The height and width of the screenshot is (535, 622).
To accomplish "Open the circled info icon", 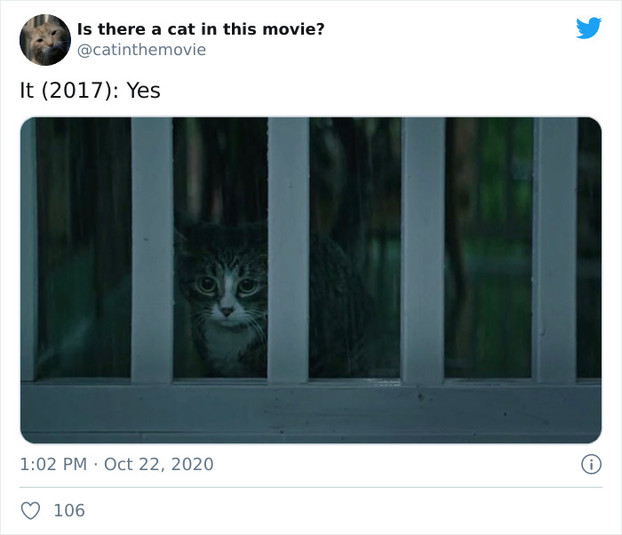I will click(591, 464).
